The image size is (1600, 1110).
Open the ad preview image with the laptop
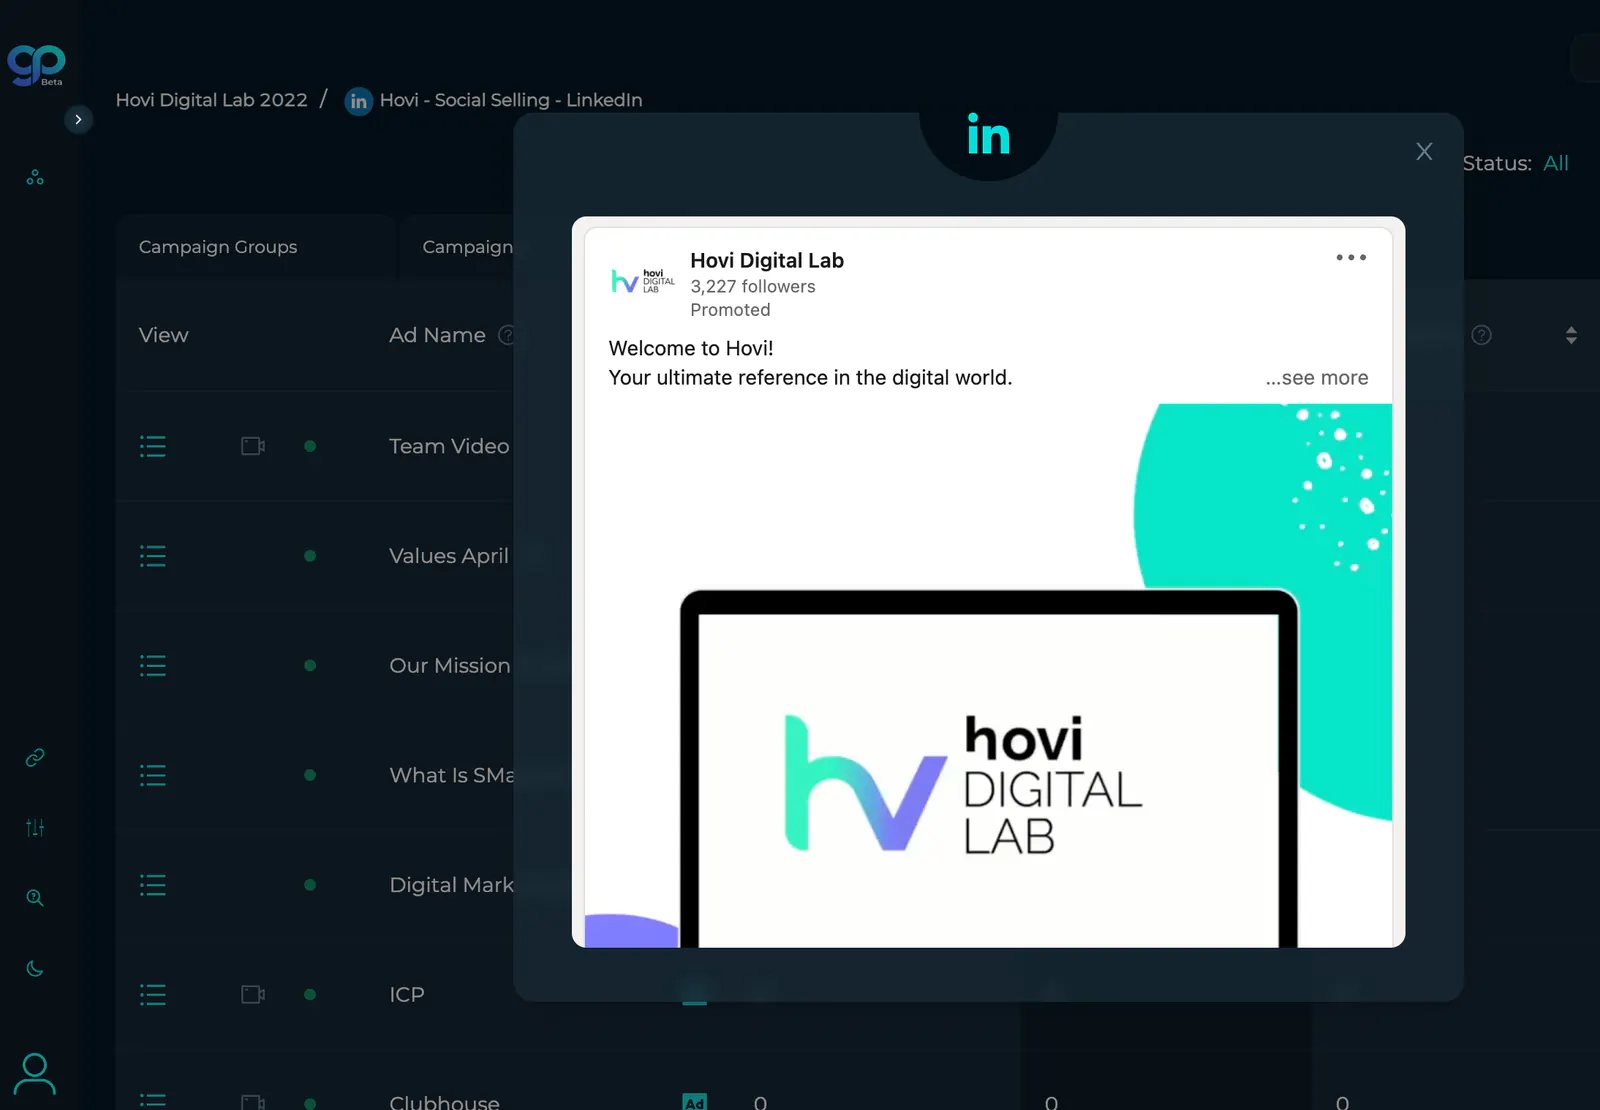988,675
